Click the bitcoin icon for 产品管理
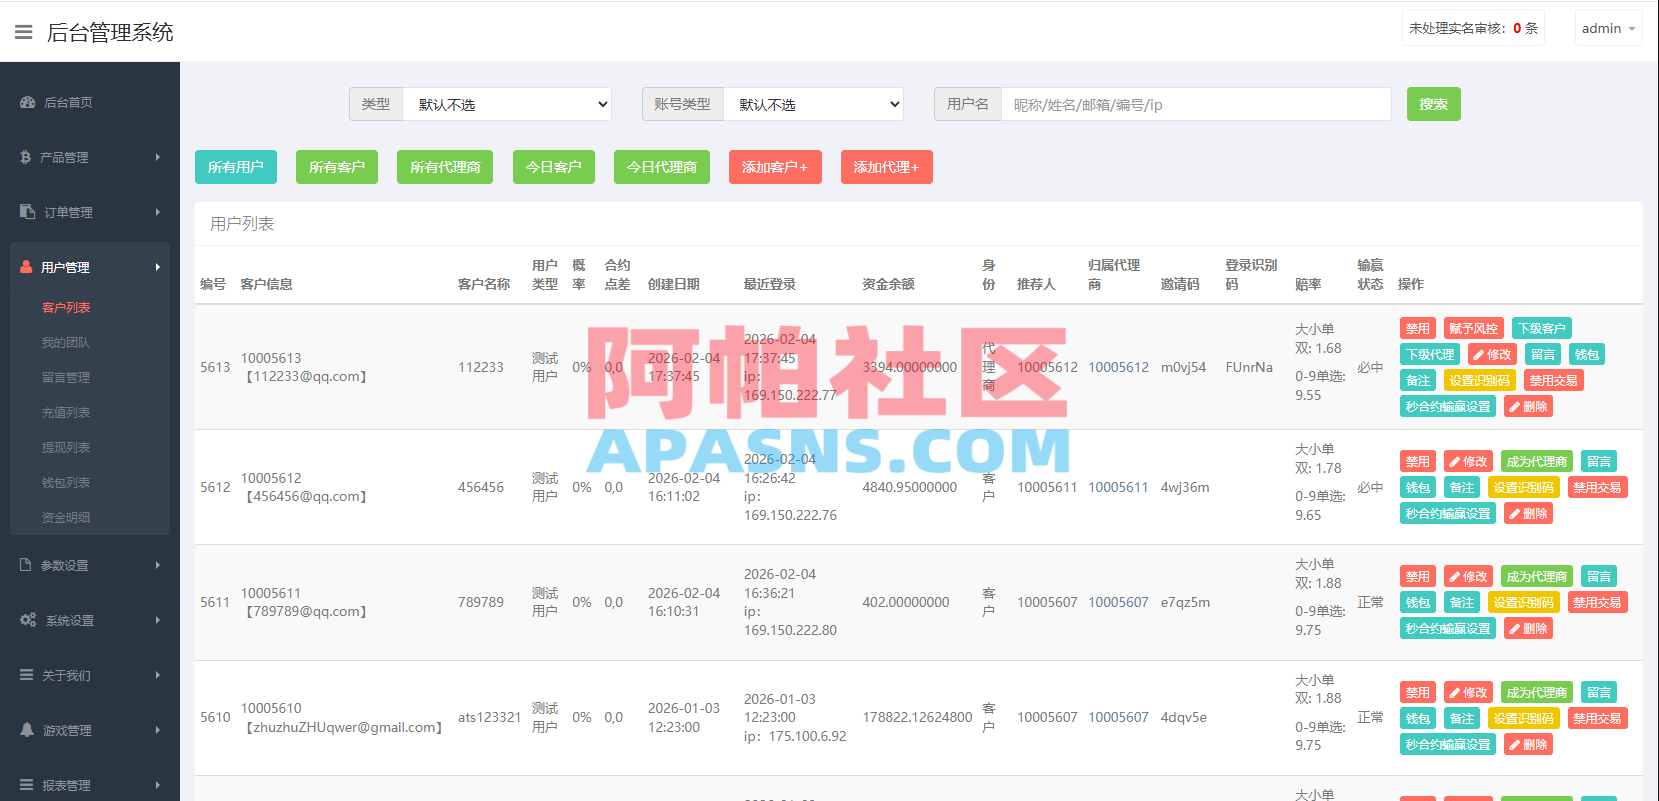Viewport: 1659px width, 801px height. point(25,157)
